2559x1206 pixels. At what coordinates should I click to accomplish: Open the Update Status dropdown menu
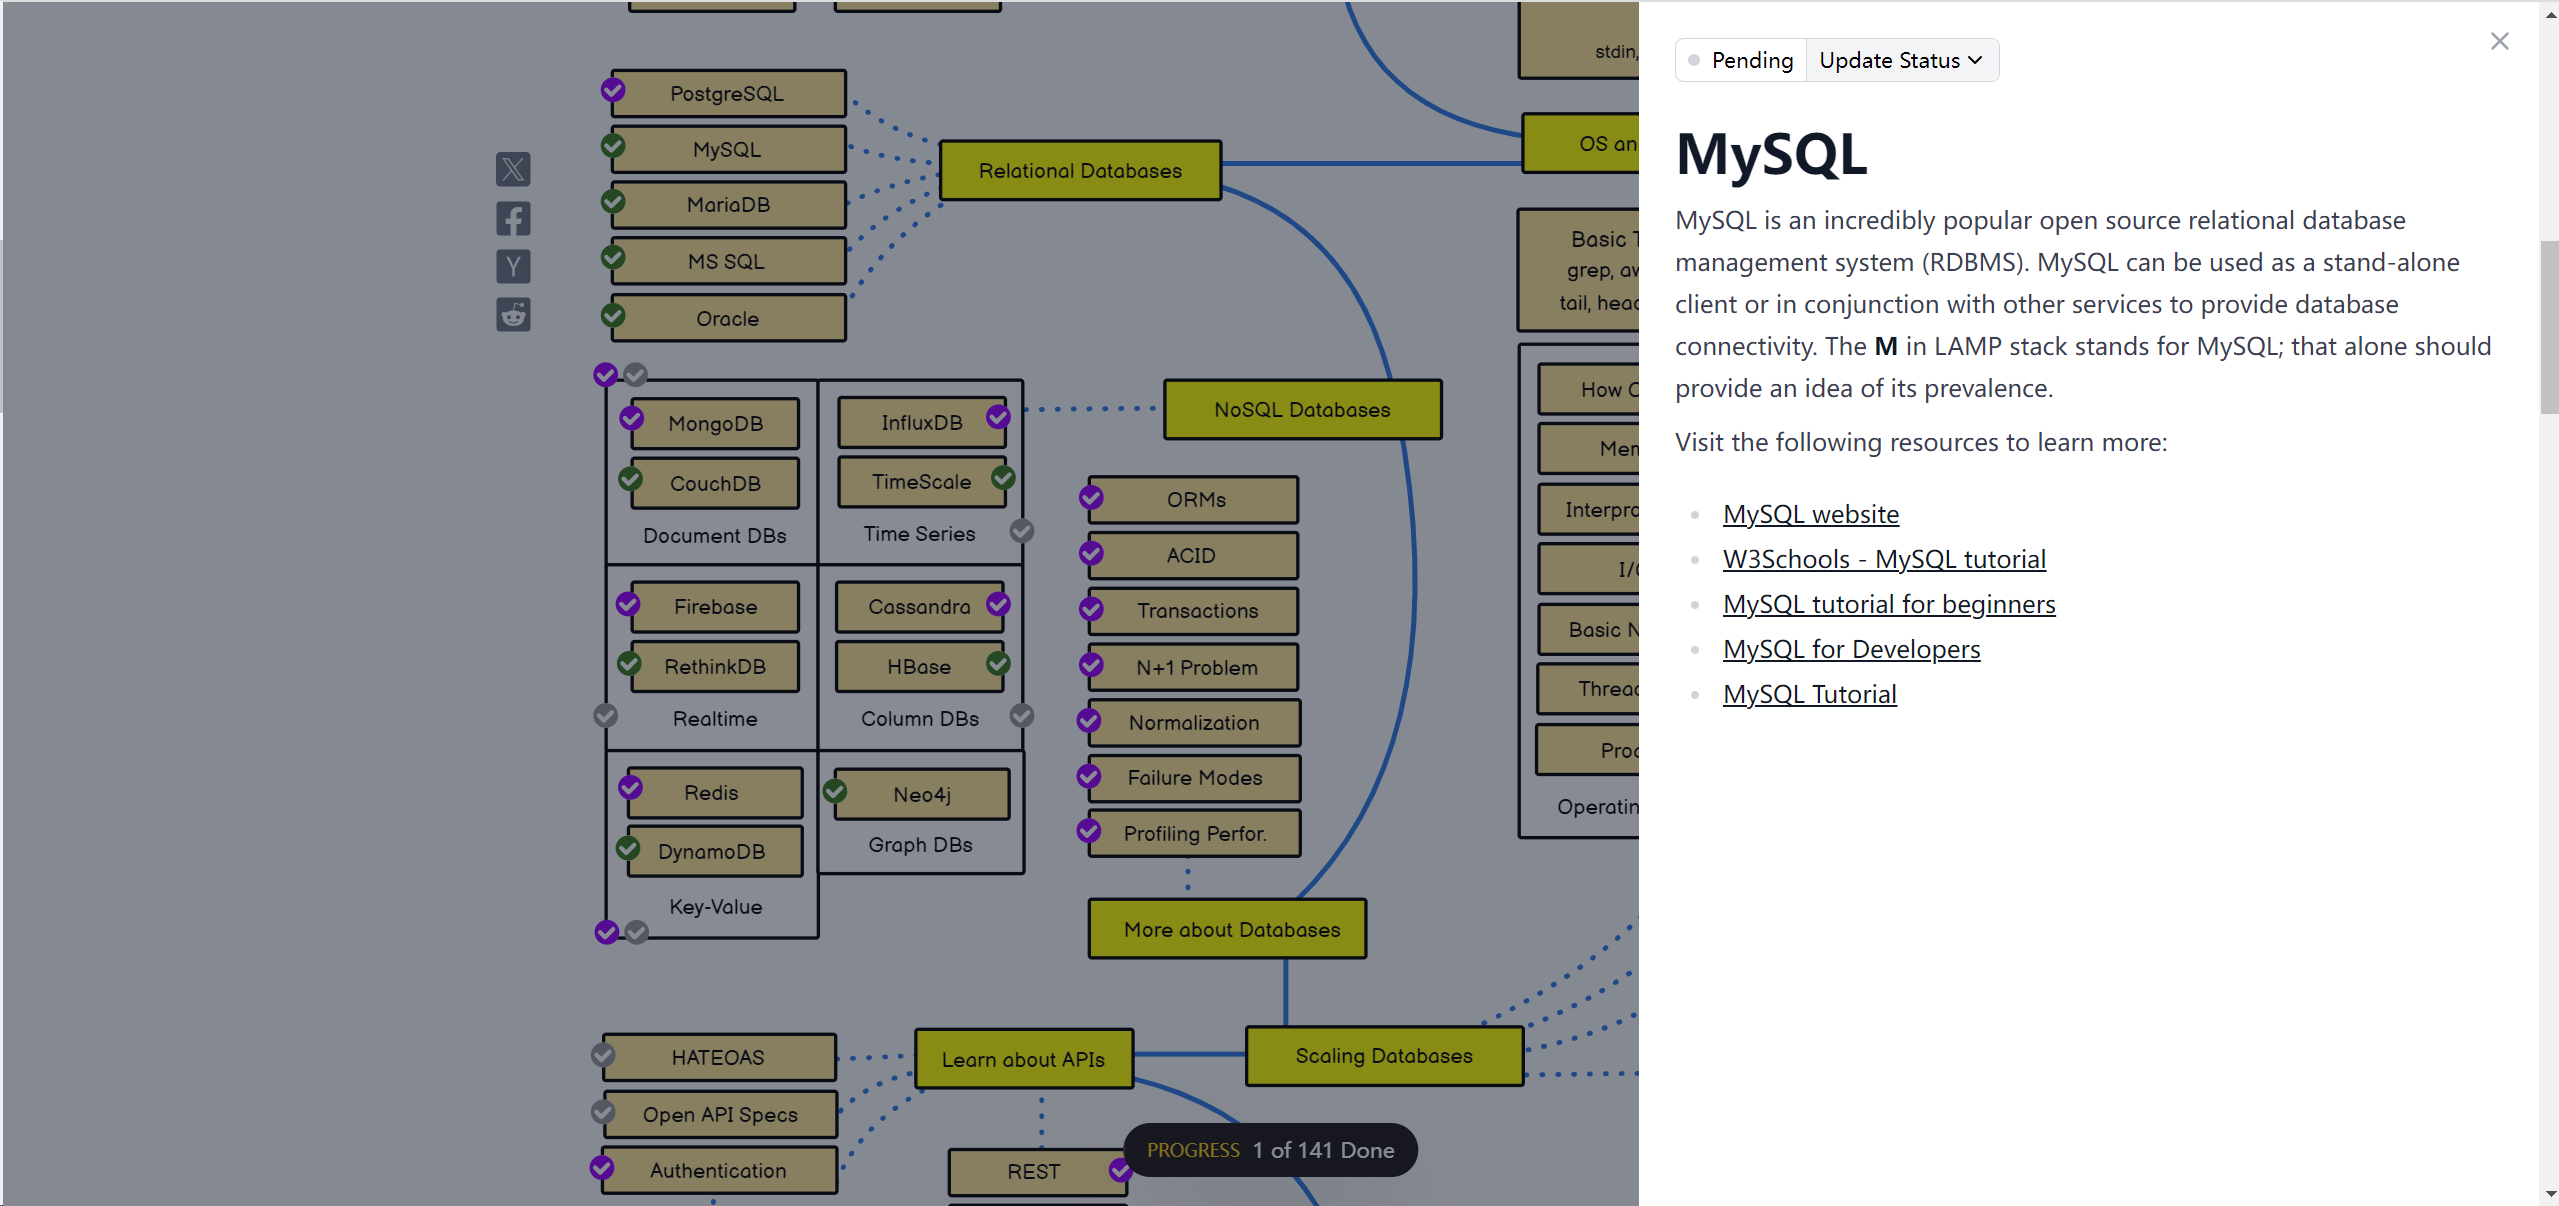point(1898,60)
